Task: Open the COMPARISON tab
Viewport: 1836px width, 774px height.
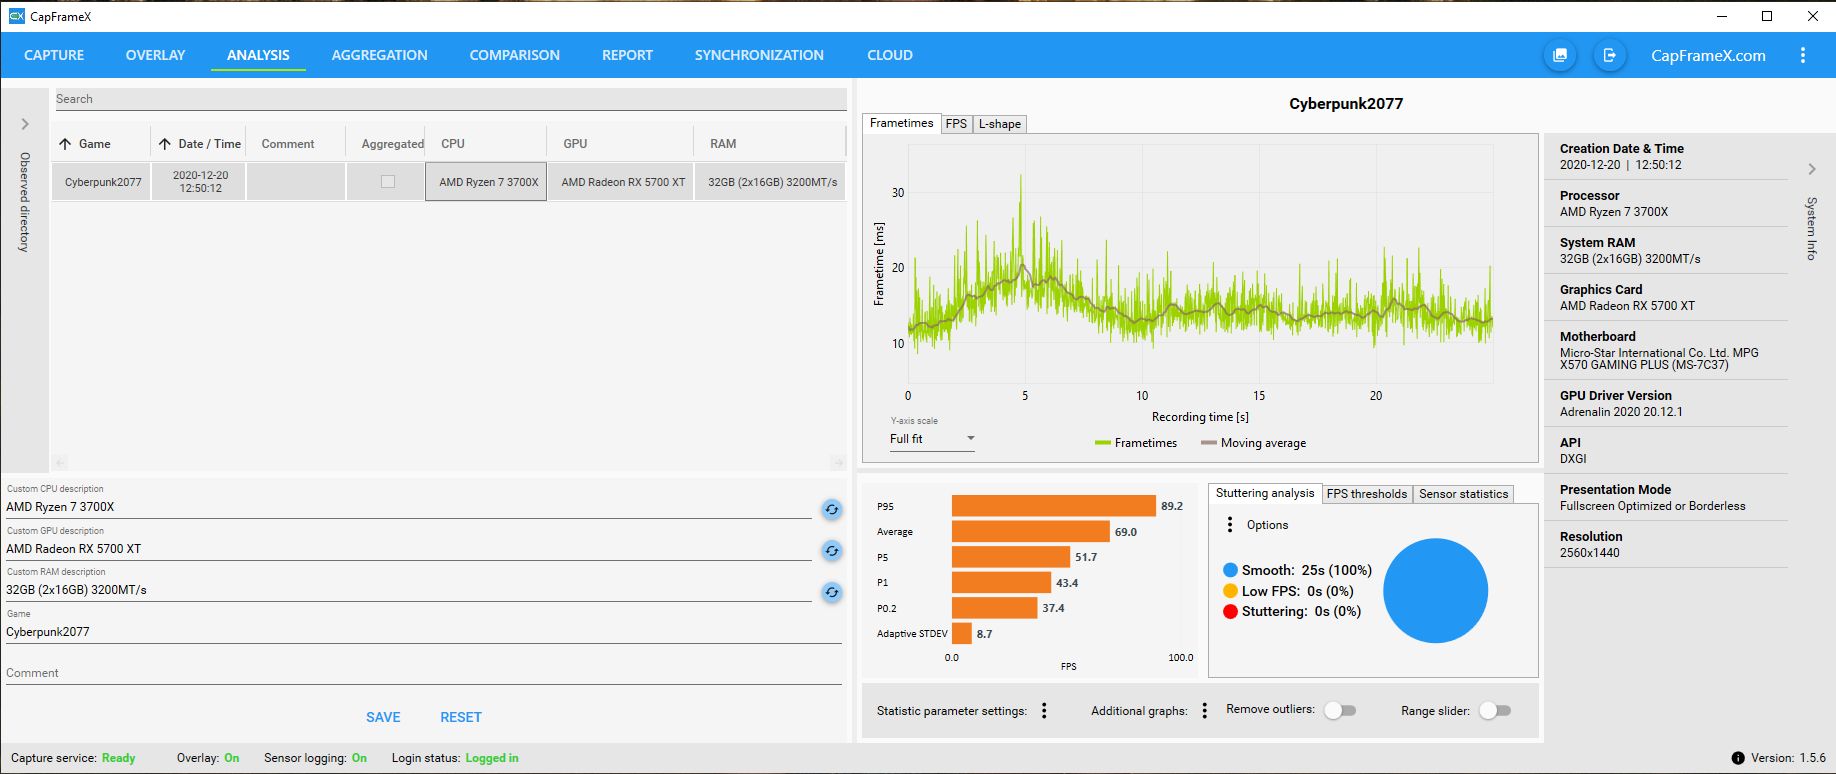Action: click(x=515, y=56)
